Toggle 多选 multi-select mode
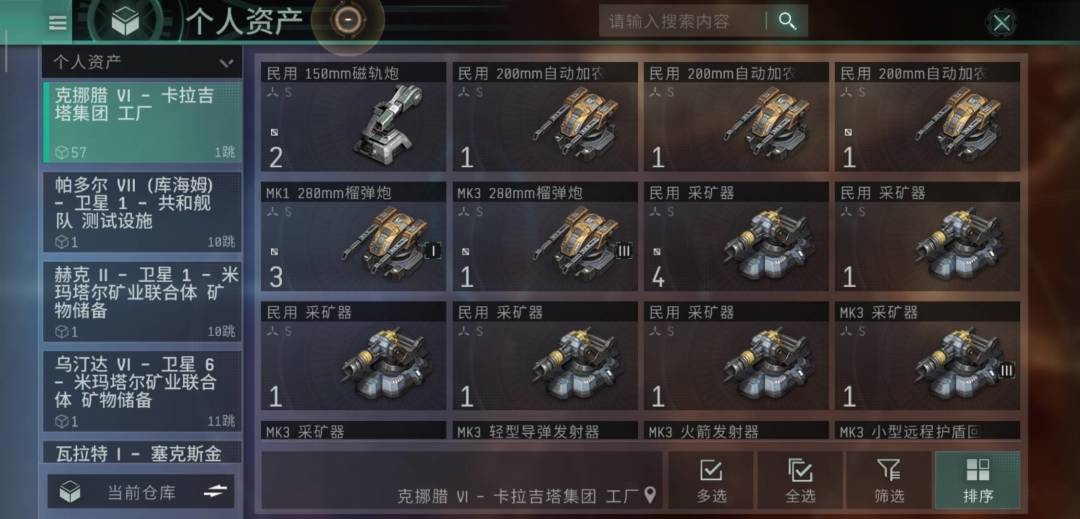The height and width of the screenshot is (519, 1080). (710, 480)
